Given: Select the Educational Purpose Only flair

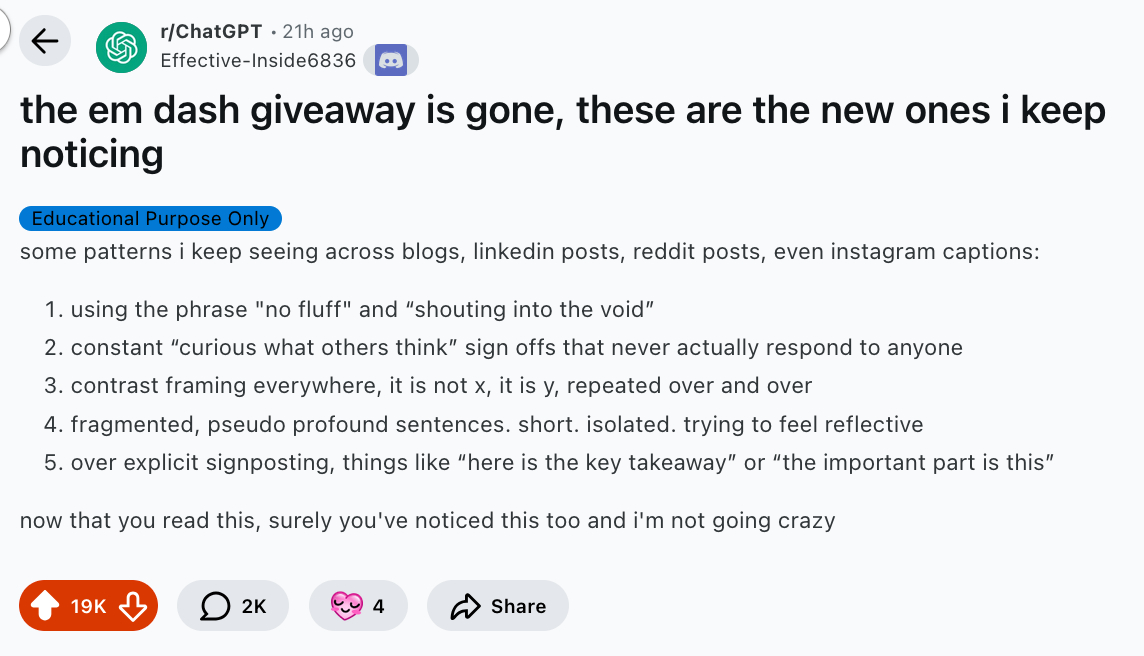Looking at the screenshot, I should click(150, 218).
